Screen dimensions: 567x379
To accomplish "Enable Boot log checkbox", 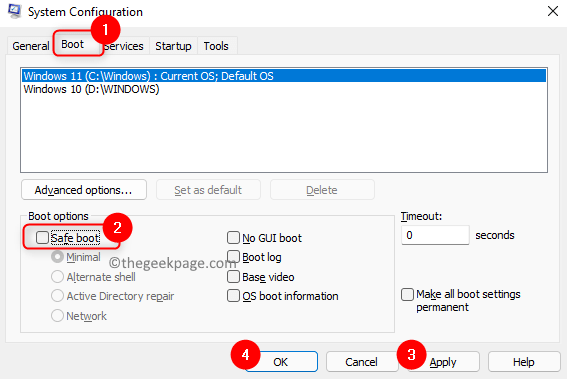I will 233,257.
